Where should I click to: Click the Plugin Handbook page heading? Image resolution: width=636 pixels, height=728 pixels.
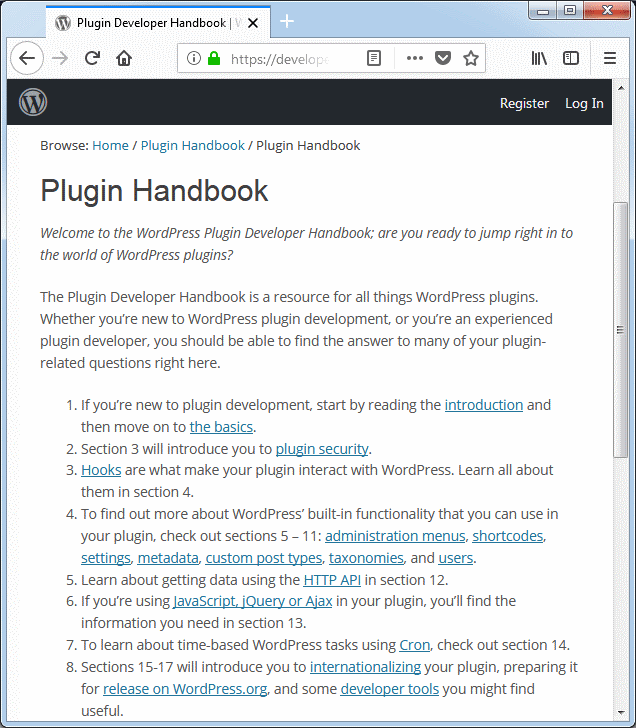tap(154, 191)
